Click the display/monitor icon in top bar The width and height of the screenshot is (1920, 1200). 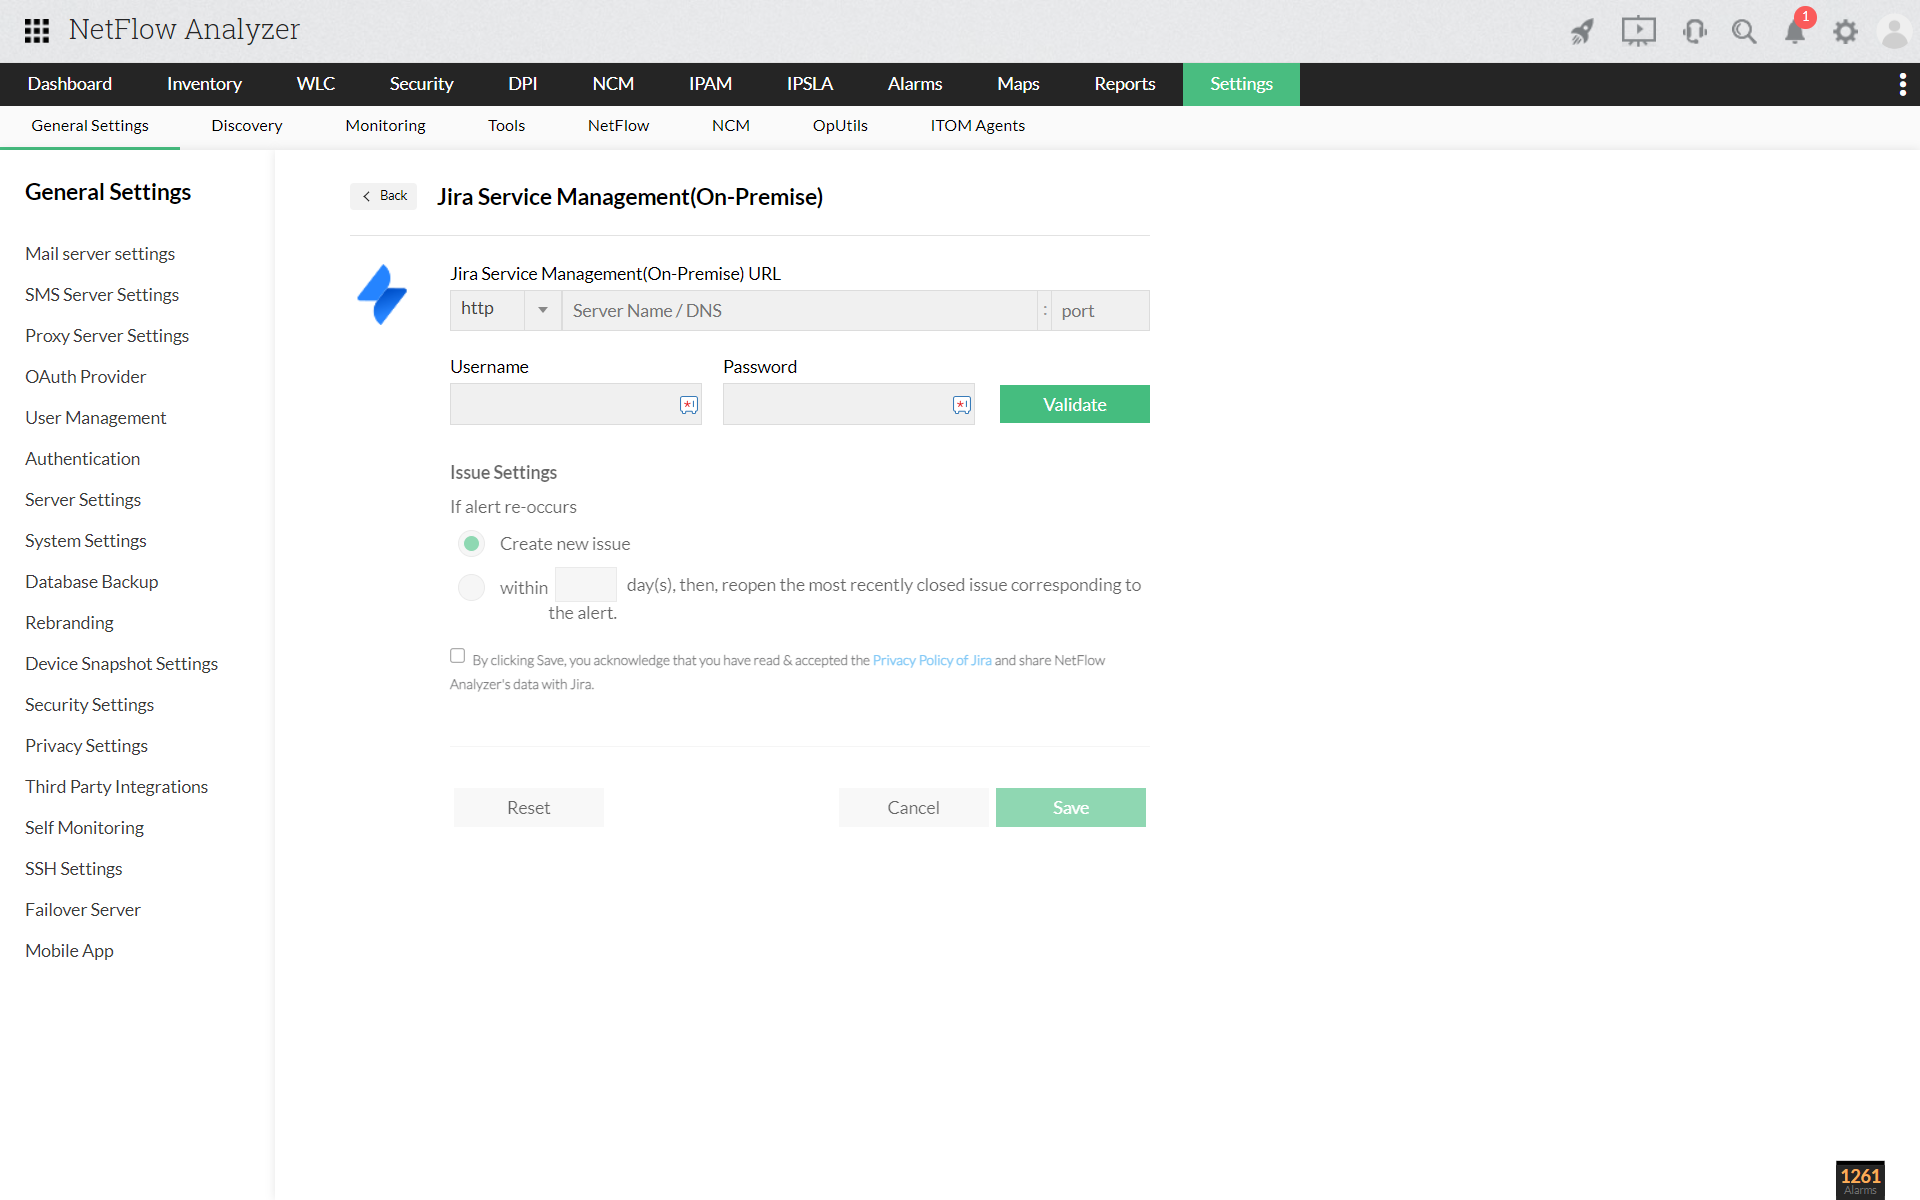(1637, 30)
